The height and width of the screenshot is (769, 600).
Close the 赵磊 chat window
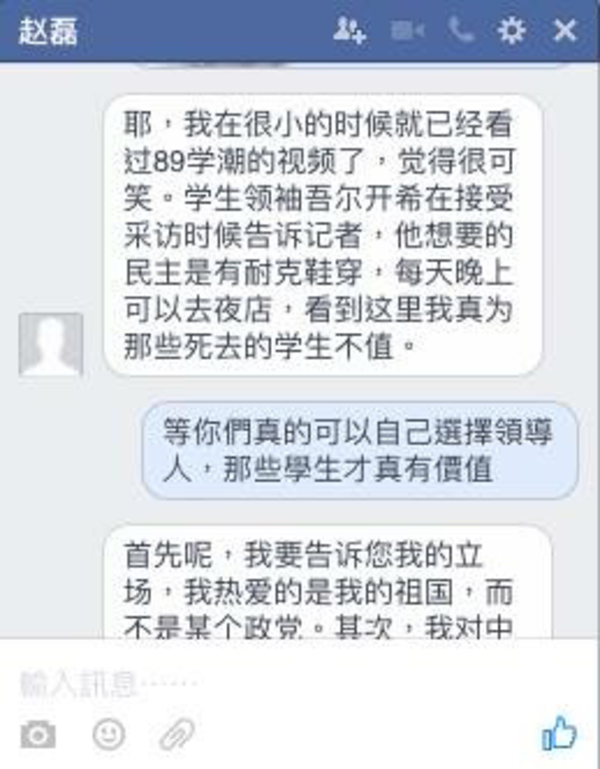coord(565,30)
